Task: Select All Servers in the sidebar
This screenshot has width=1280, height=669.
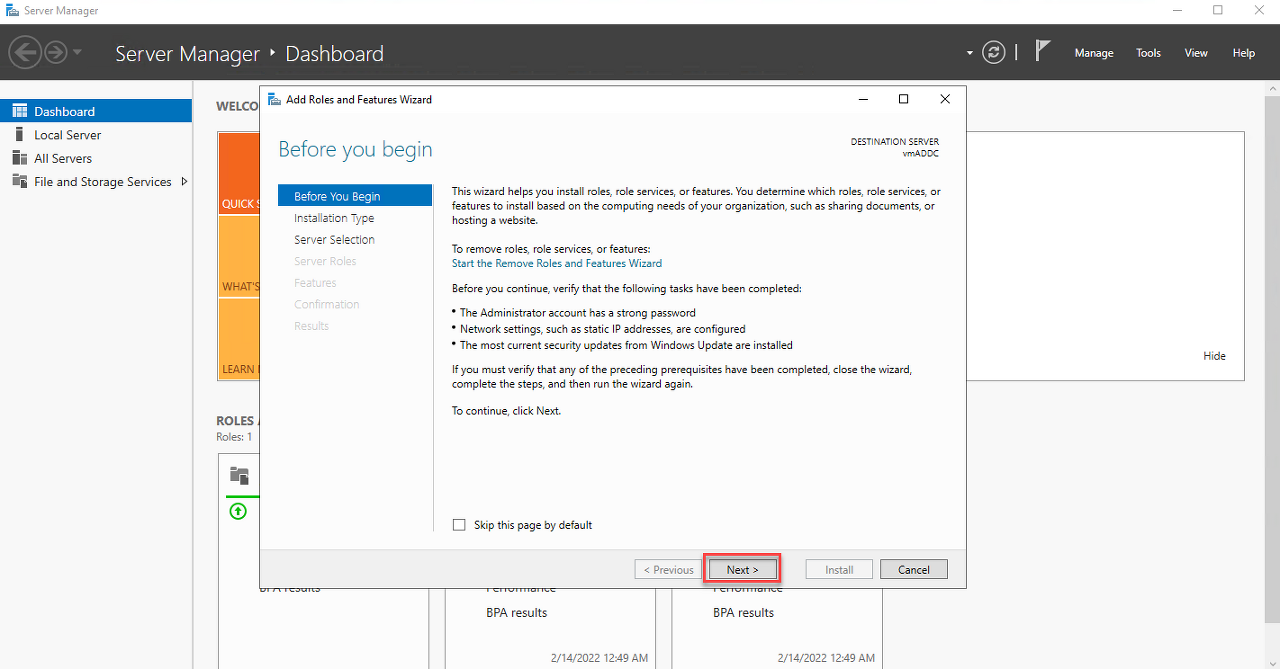Action: pos(96,158)
